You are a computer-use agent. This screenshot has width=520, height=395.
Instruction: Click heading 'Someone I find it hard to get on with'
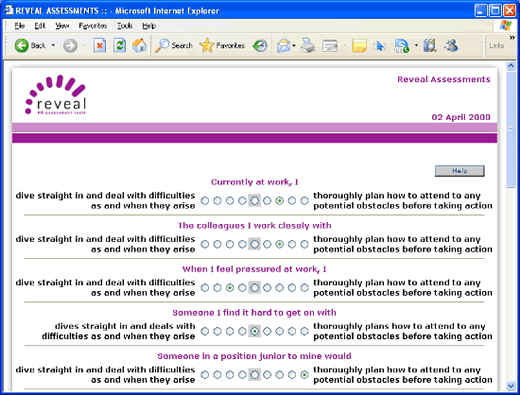(254, 313)
